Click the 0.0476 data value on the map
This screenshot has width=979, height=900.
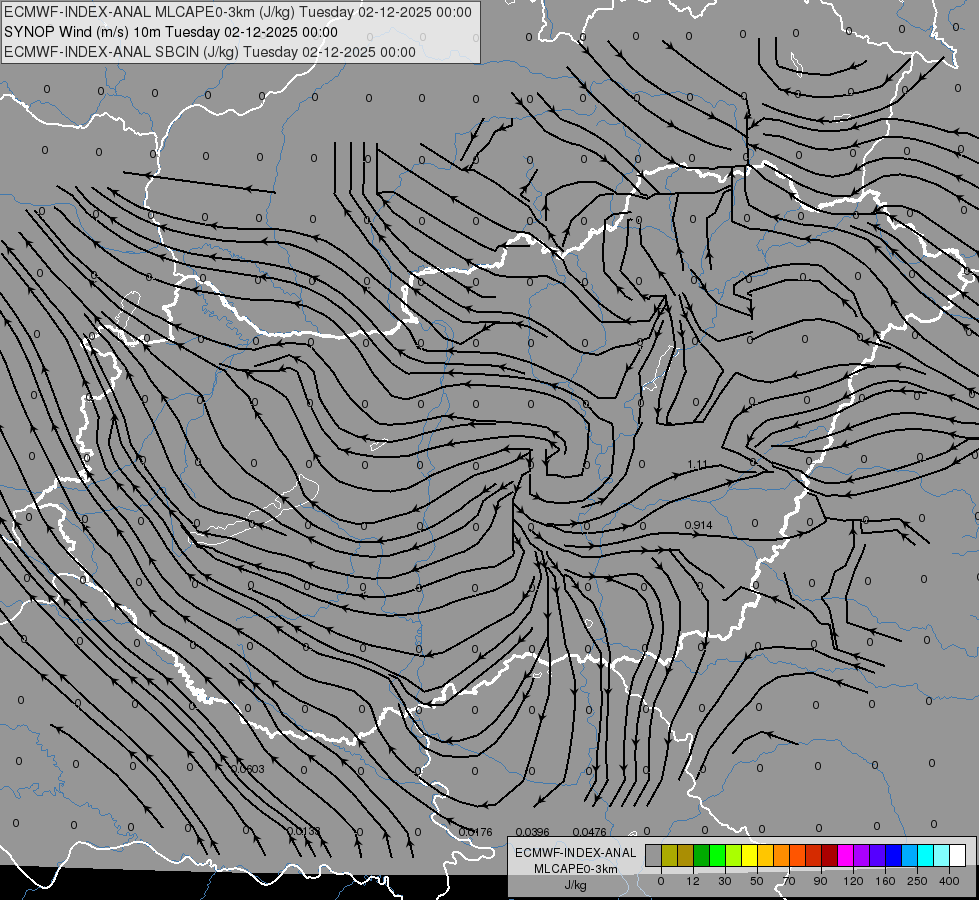[589, 832]
